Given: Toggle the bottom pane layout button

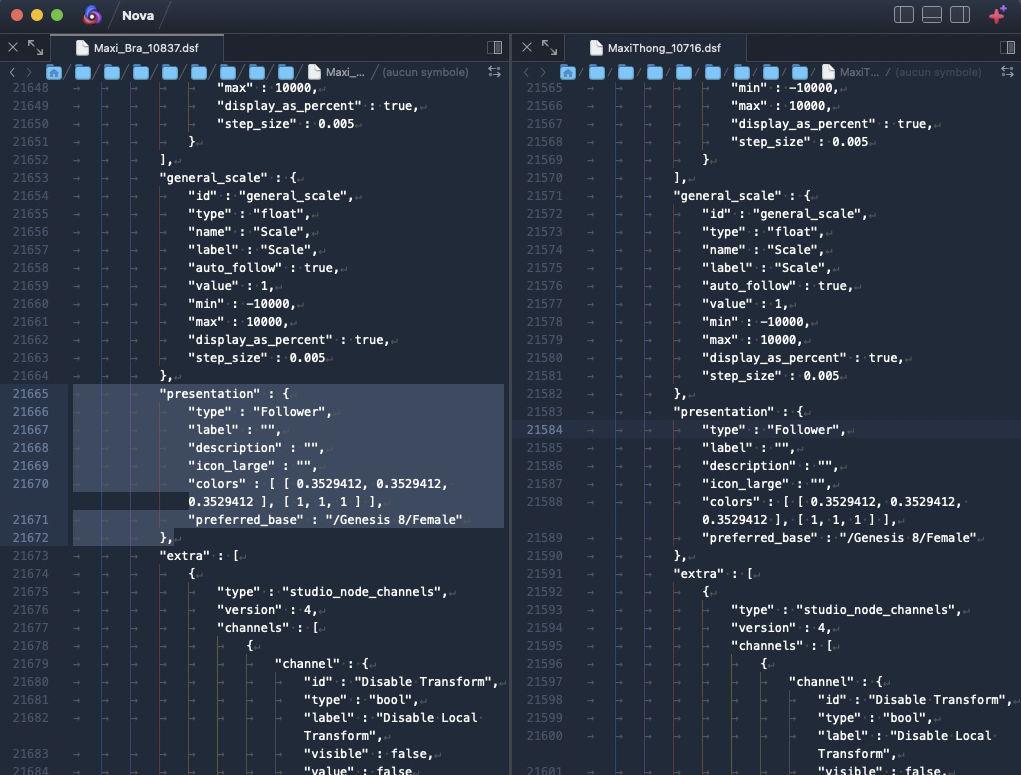Looking at the screenshot, I should [932, 14].
